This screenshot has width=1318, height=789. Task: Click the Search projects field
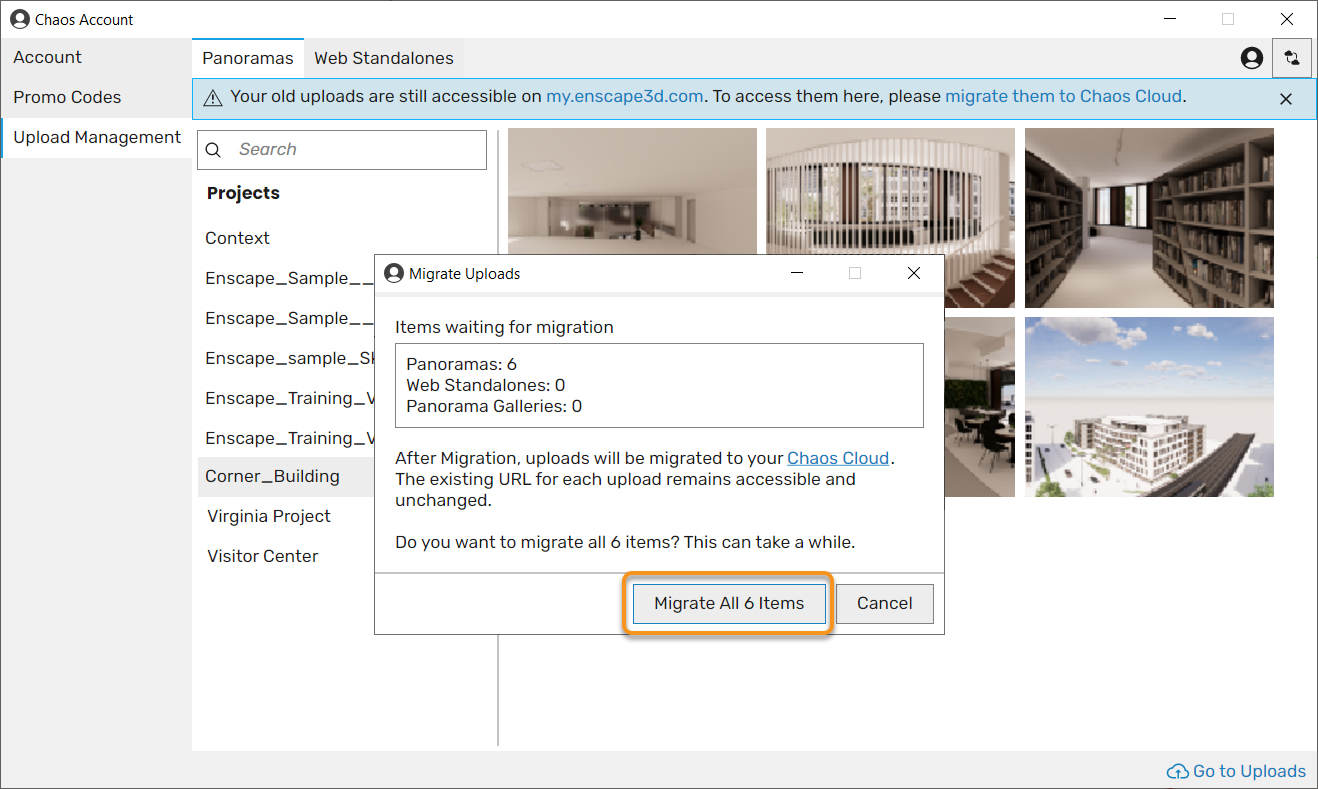coord(342,150)
